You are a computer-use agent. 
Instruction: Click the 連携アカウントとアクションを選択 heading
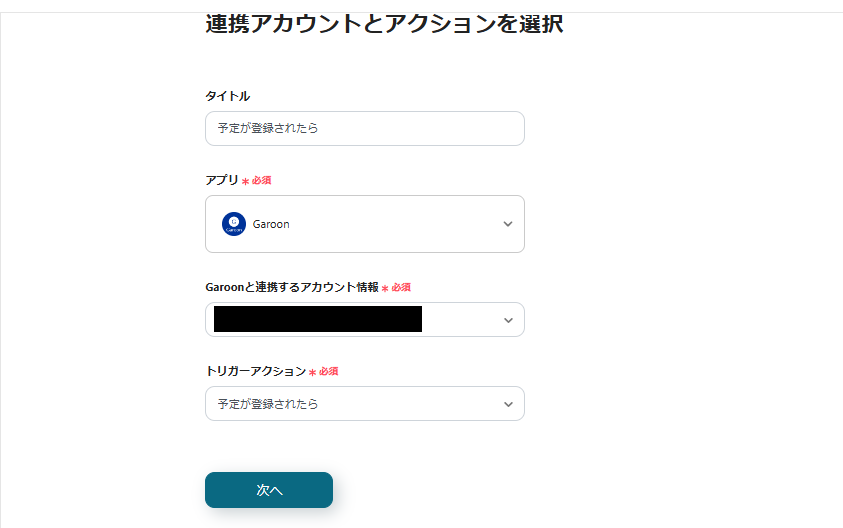384,24
